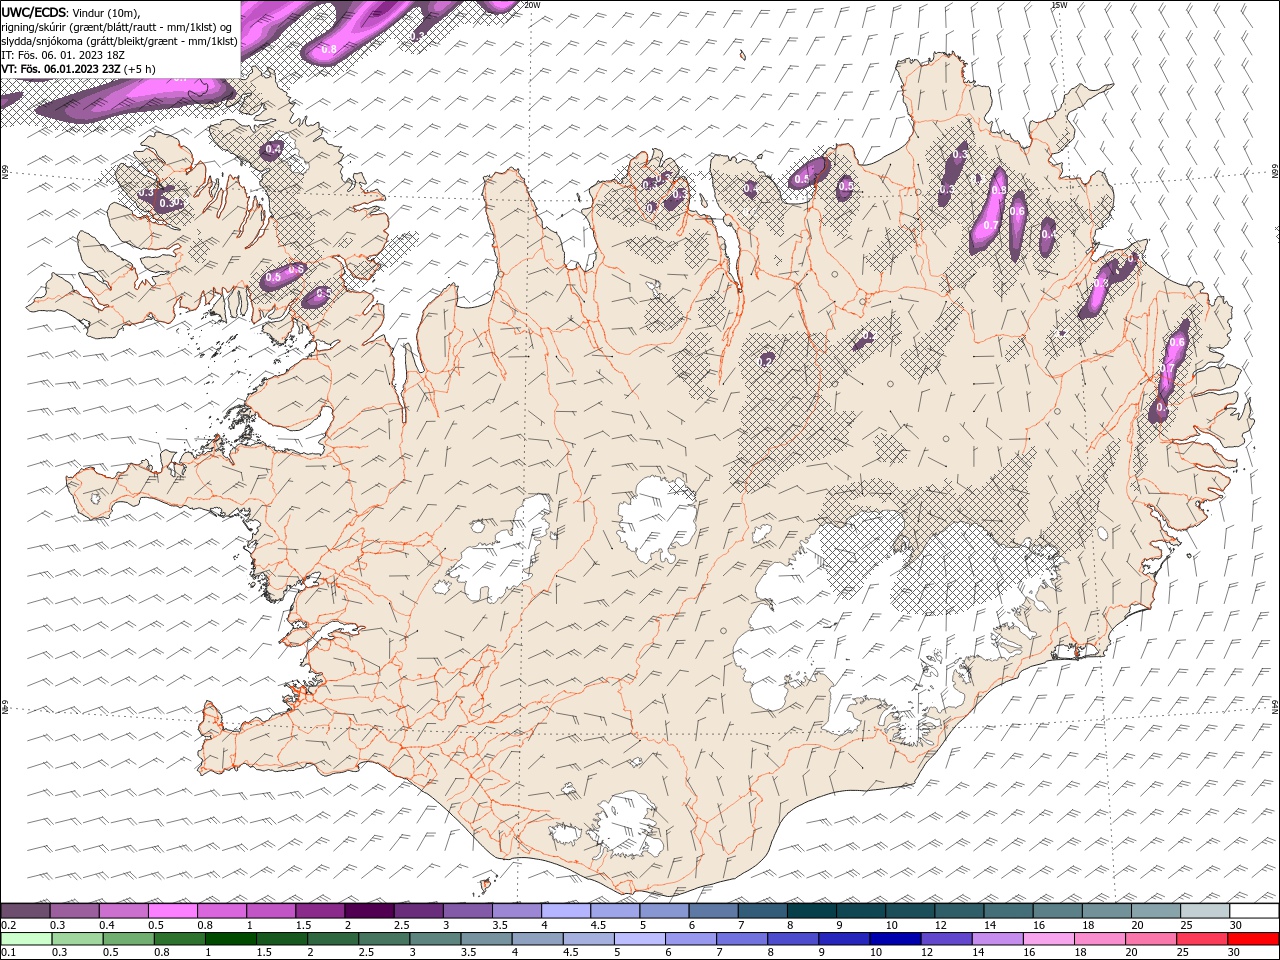1280x960 pixels.
Task: Click the light gray swatch labeled 25 in upper legend
Action: pos(1204,911)
